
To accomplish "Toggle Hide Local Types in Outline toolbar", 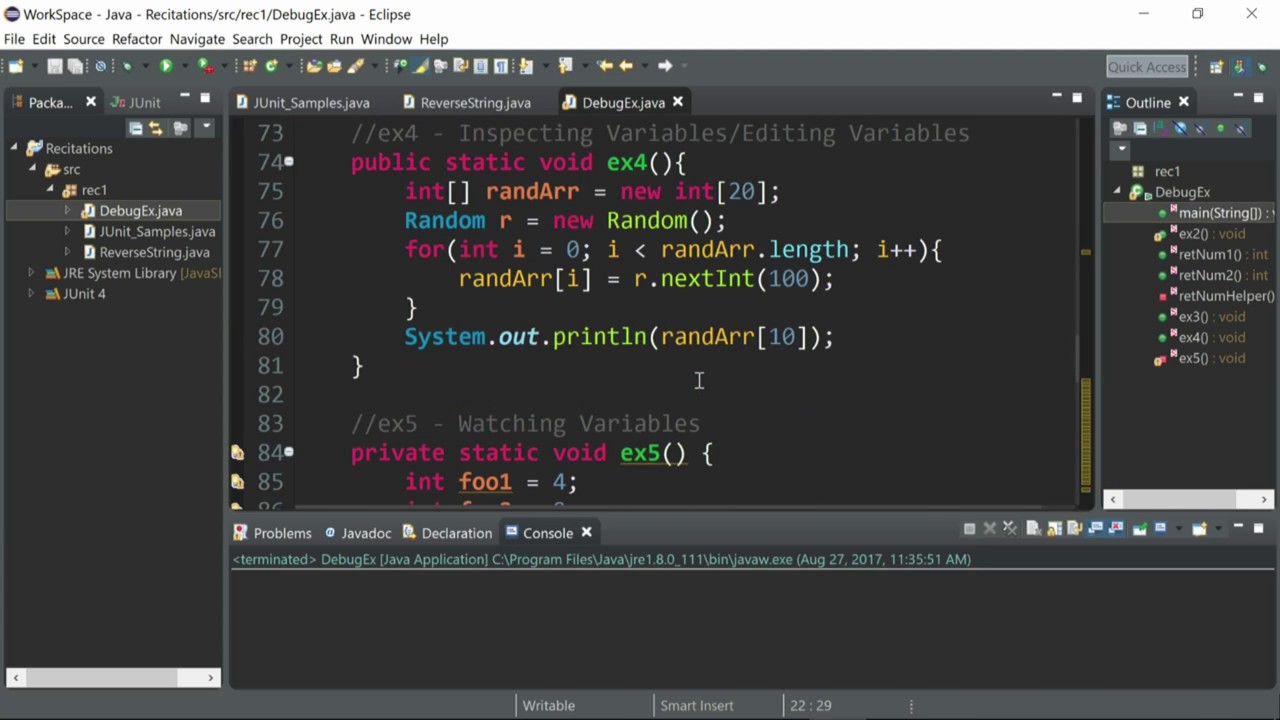I will pyautogui.click(x=1240, y=128).
